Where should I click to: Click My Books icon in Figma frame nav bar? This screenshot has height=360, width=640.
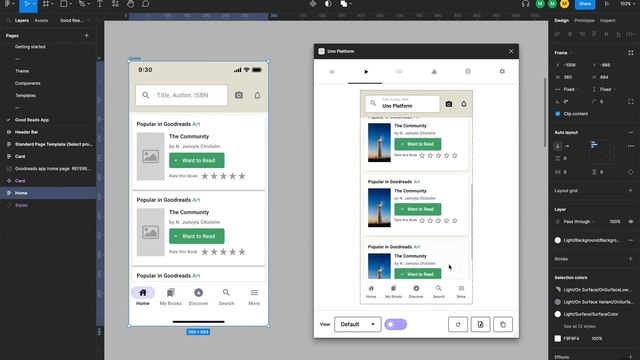[171, 293]
